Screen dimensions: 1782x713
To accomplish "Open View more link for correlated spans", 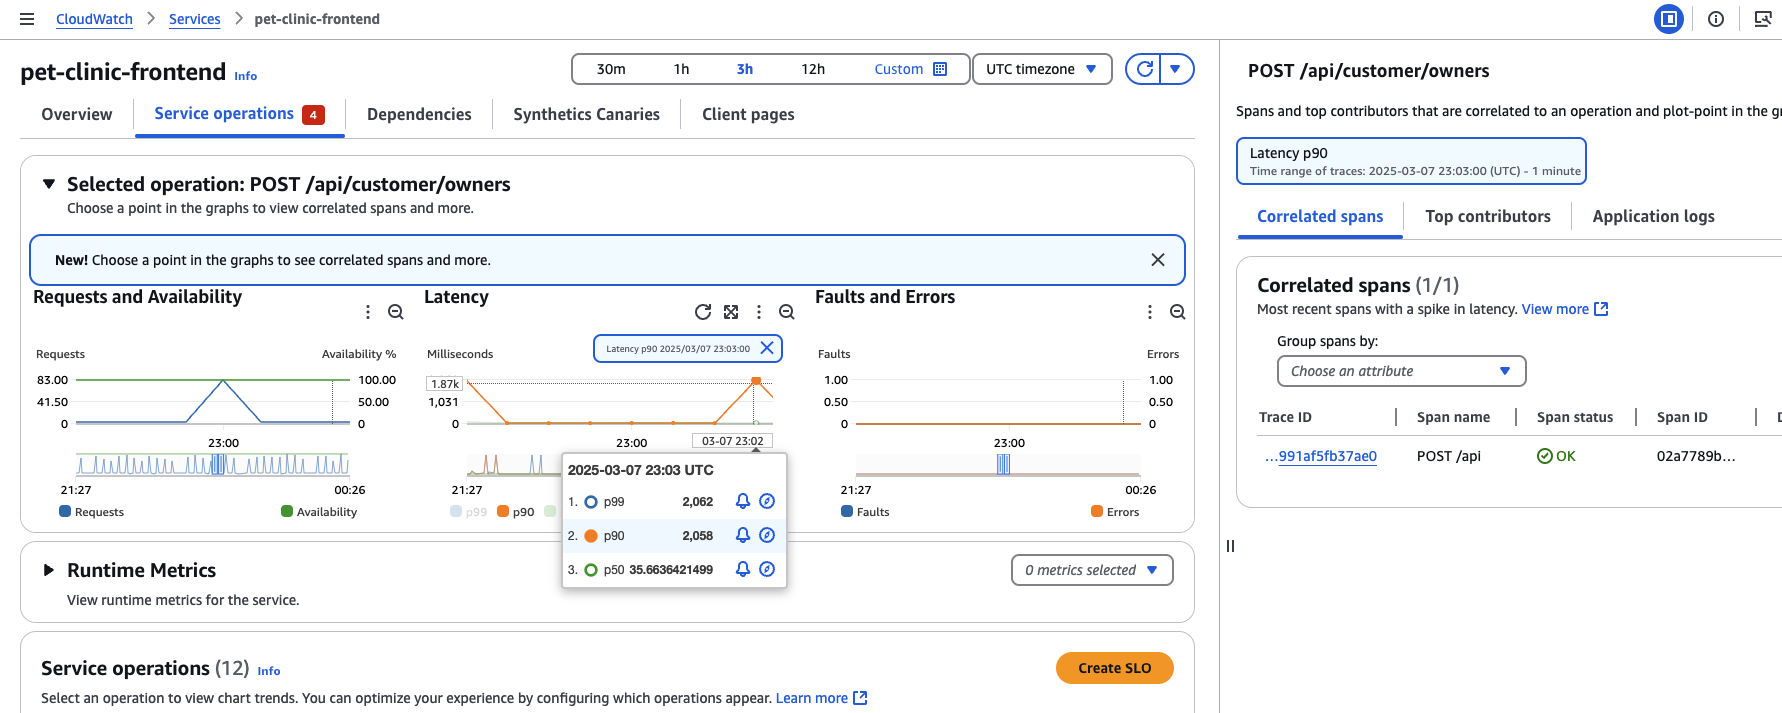I will [x=1565, y=309].
